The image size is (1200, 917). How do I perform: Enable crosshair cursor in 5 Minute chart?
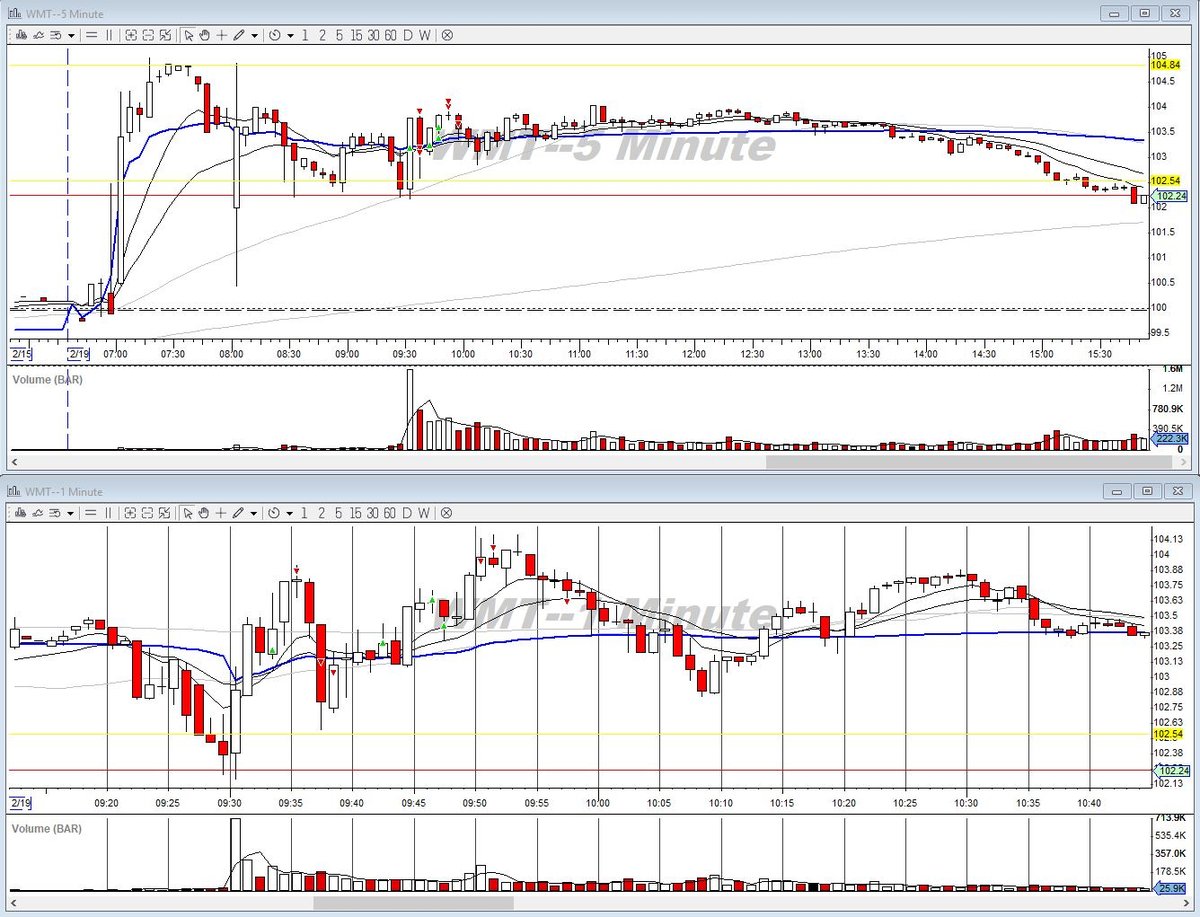pyautogui.click(x=221, y=35)
